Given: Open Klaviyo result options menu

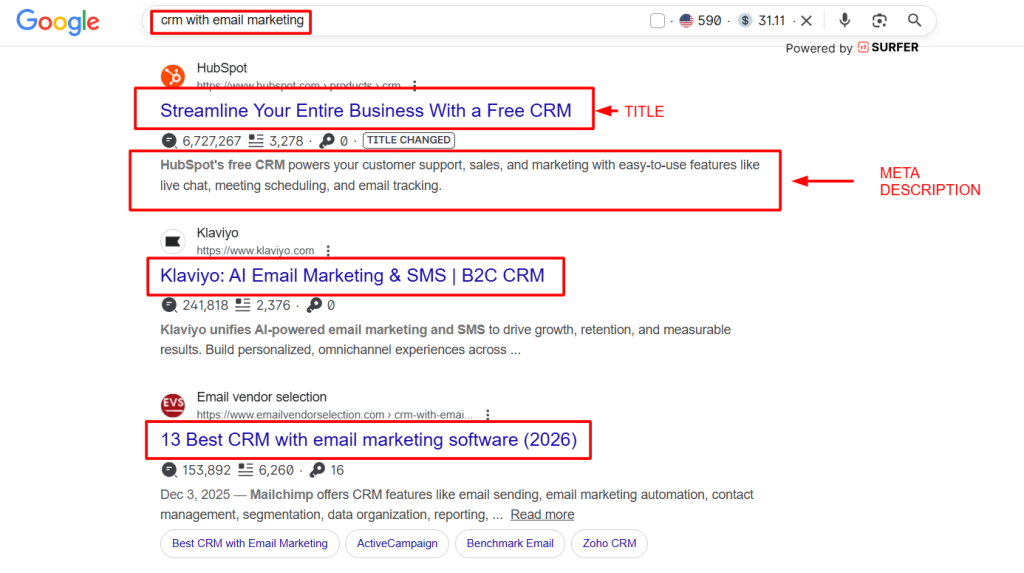Looking at the screenshot, I should [328, 250].
